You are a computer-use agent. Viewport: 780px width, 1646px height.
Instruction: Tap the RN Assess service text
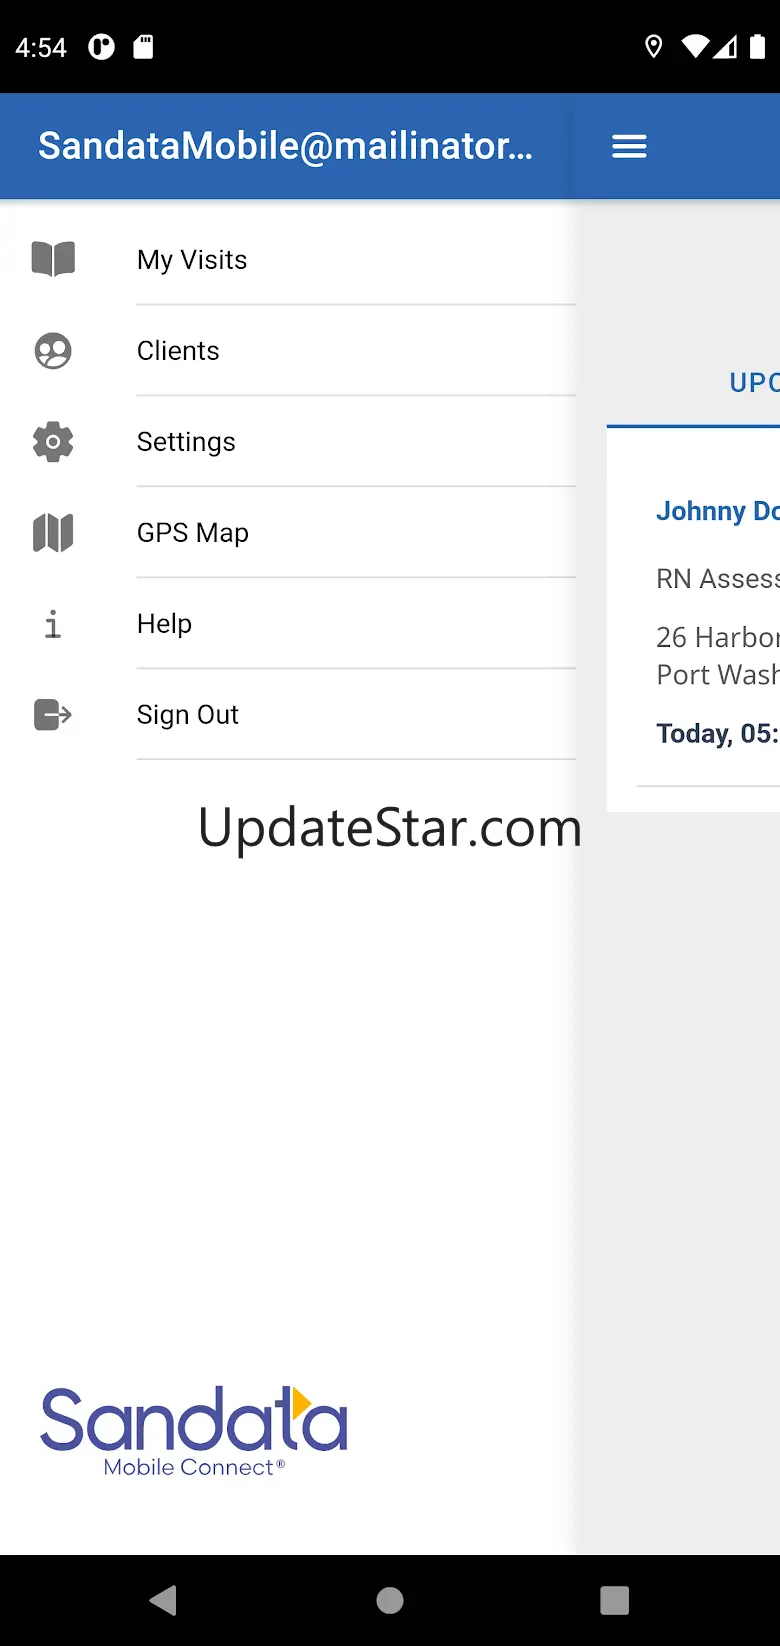click(717, 578)
